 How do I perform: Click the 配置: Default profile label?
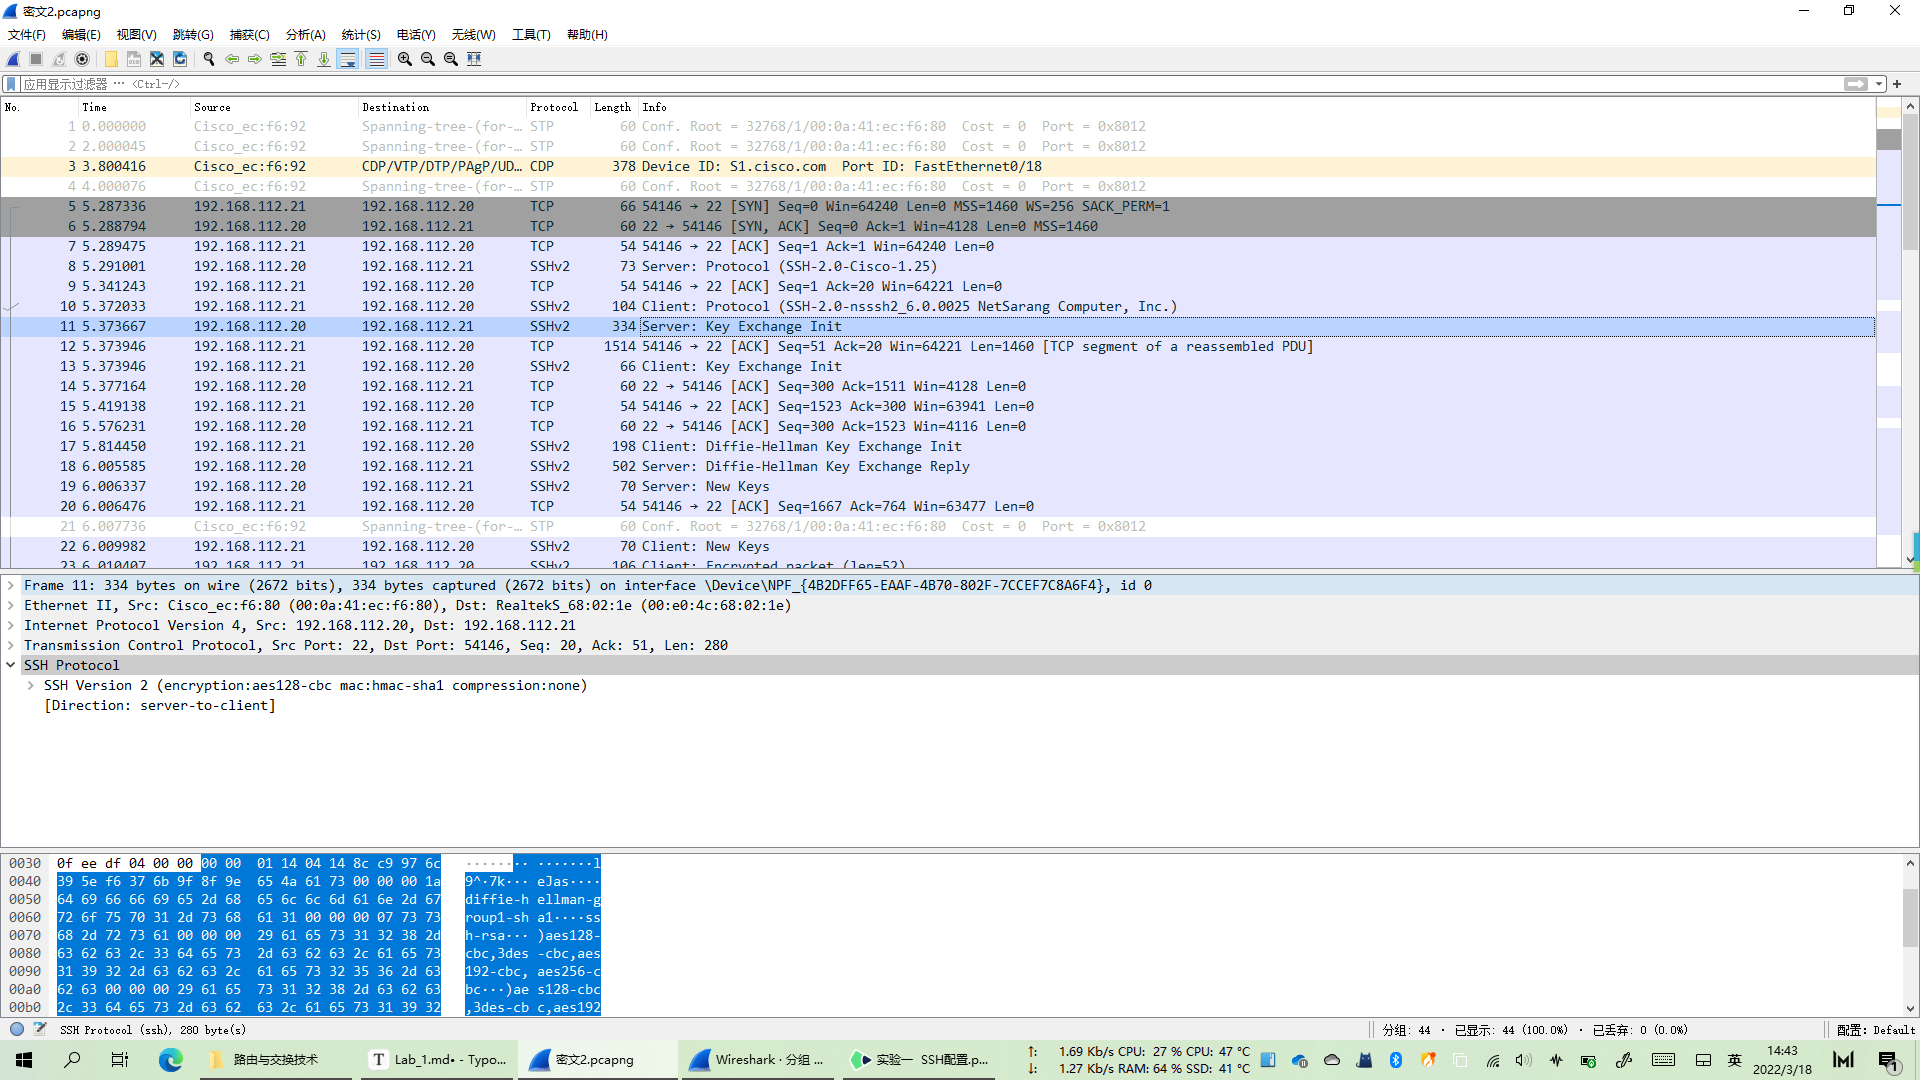[1875, 1029]
